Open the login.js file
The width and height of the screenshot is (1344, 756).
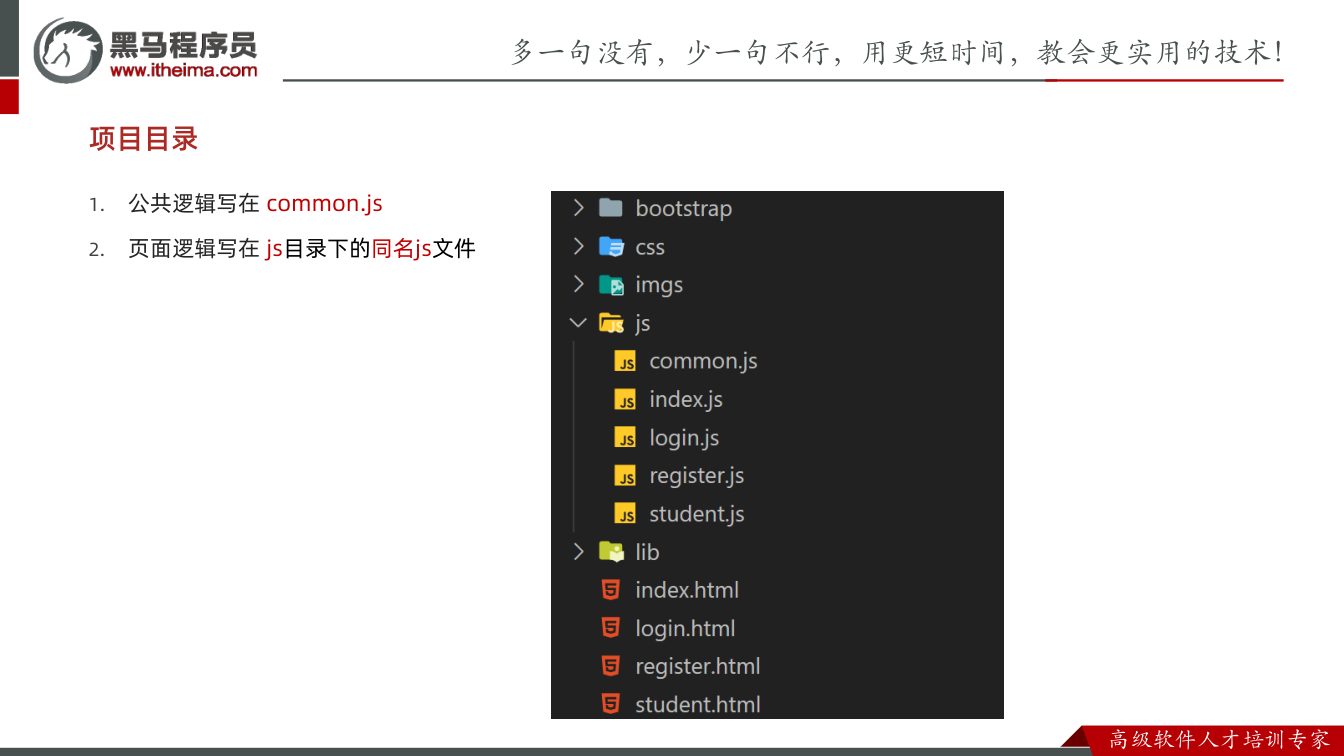[x=684, y=438]
